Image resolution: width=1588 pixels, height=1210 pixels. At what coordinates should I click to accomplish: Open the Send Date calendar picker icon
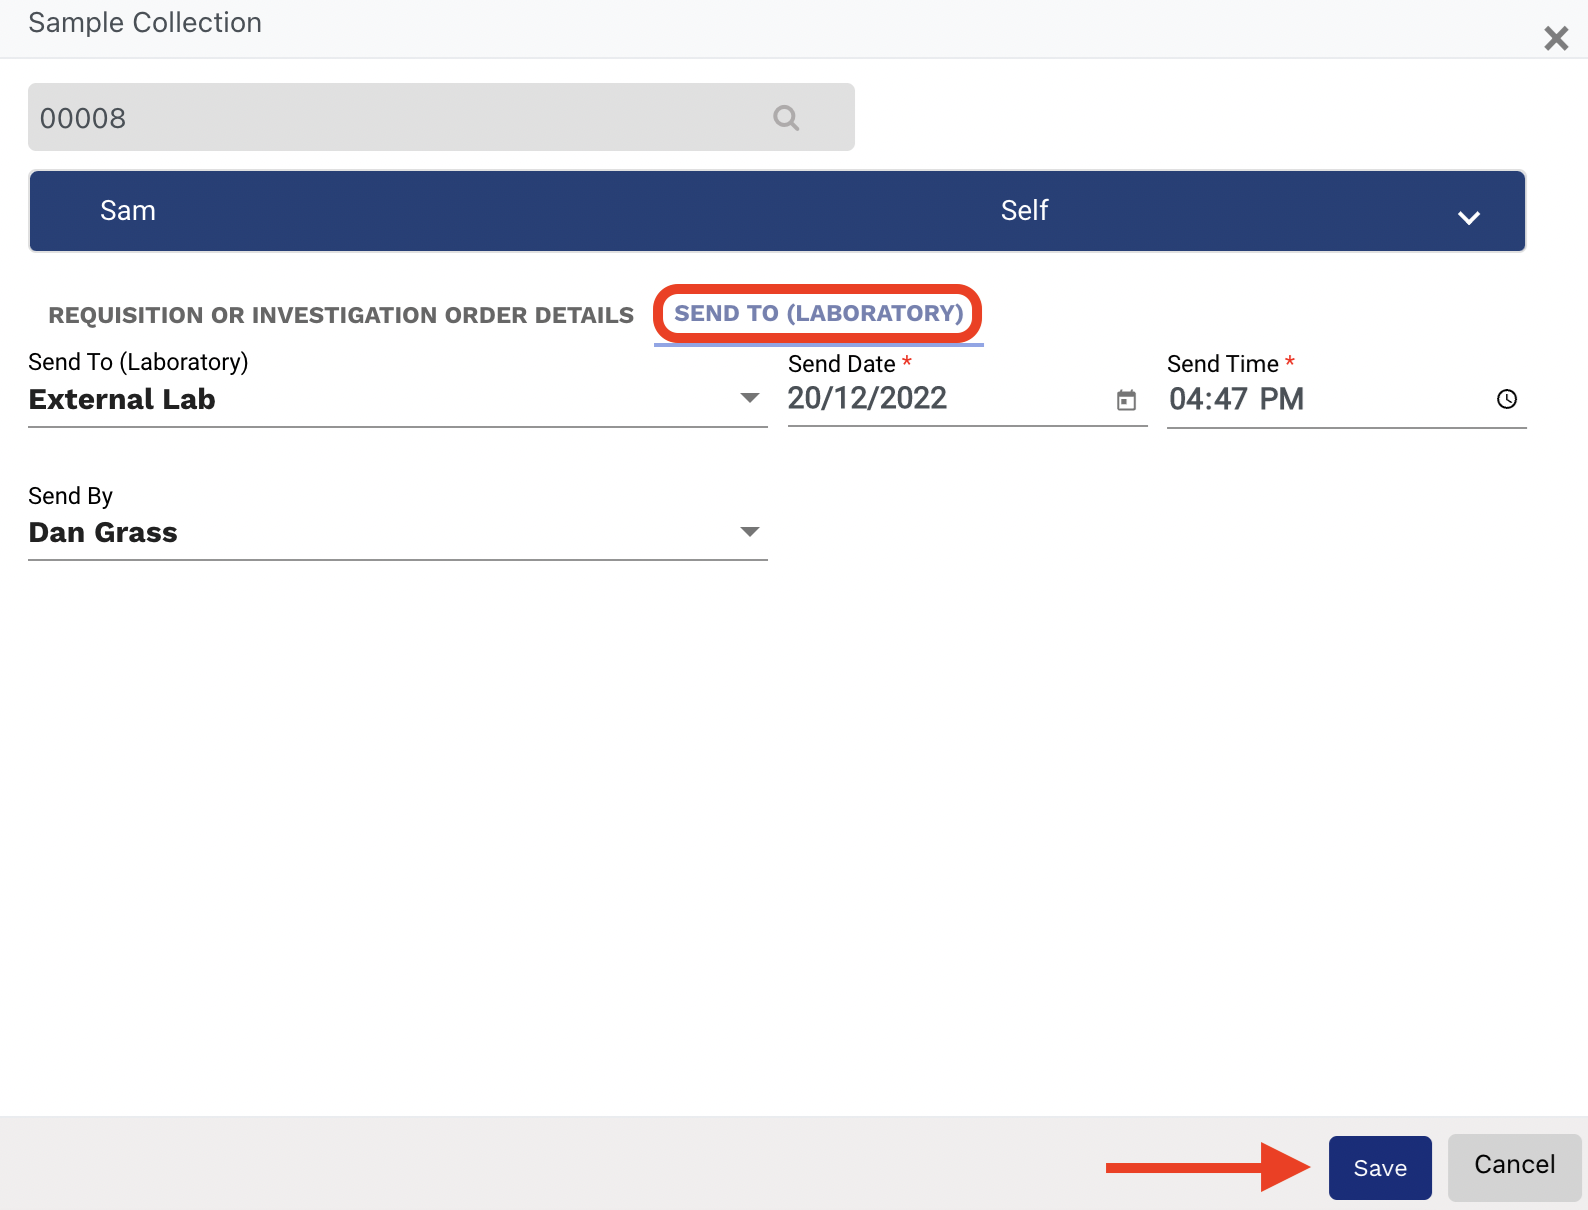tap(1126, 400)
